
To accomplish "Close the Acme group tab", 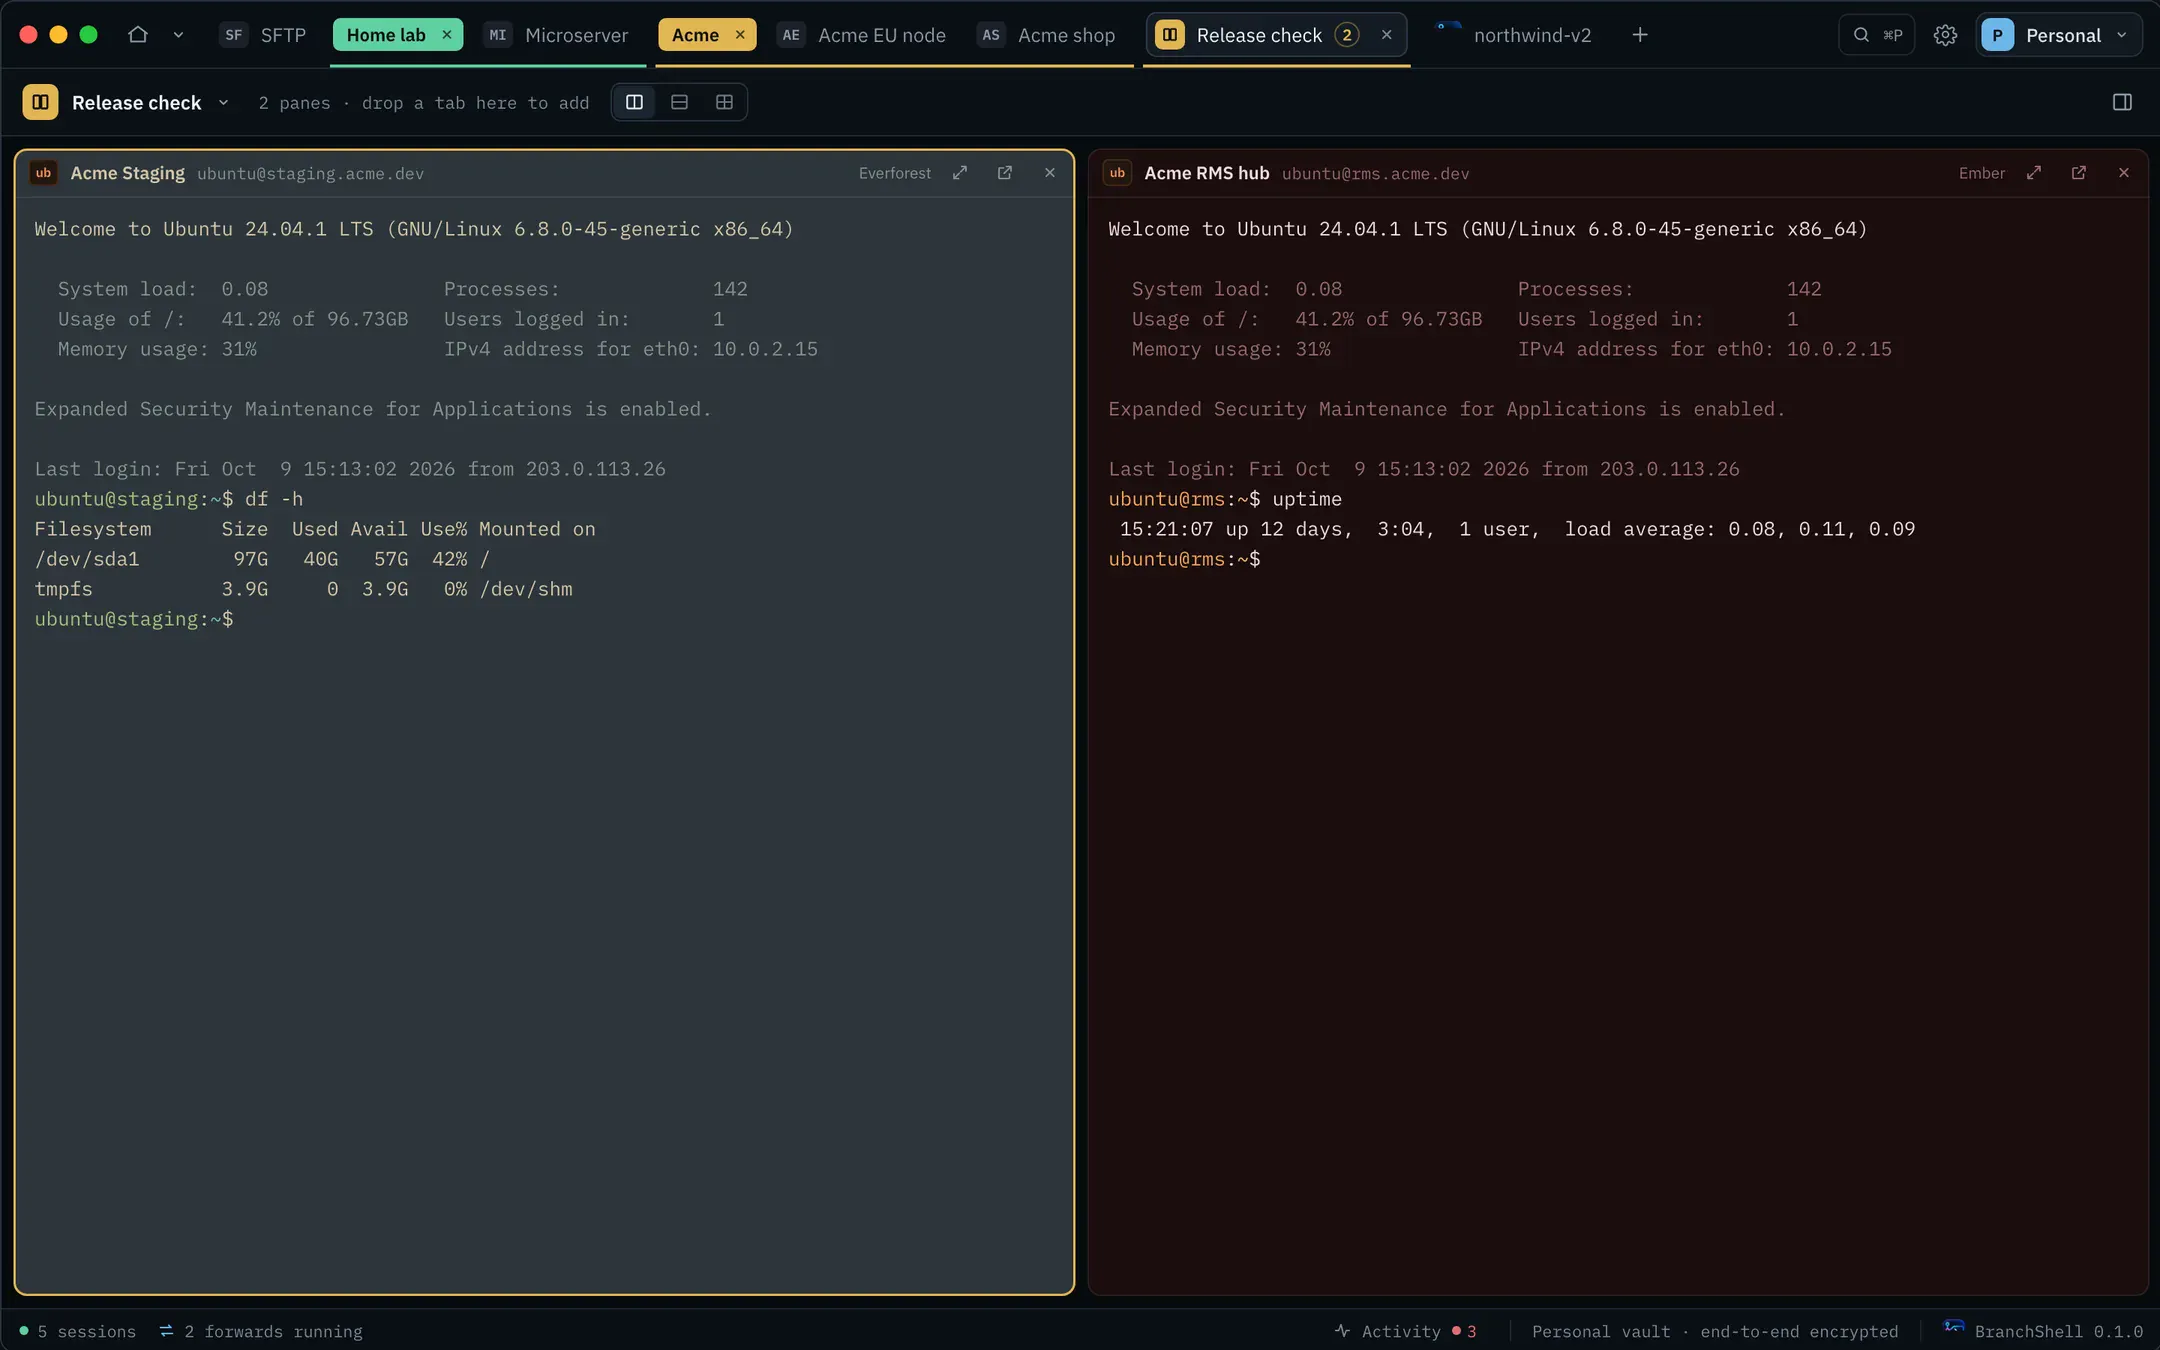I will 740,35.
